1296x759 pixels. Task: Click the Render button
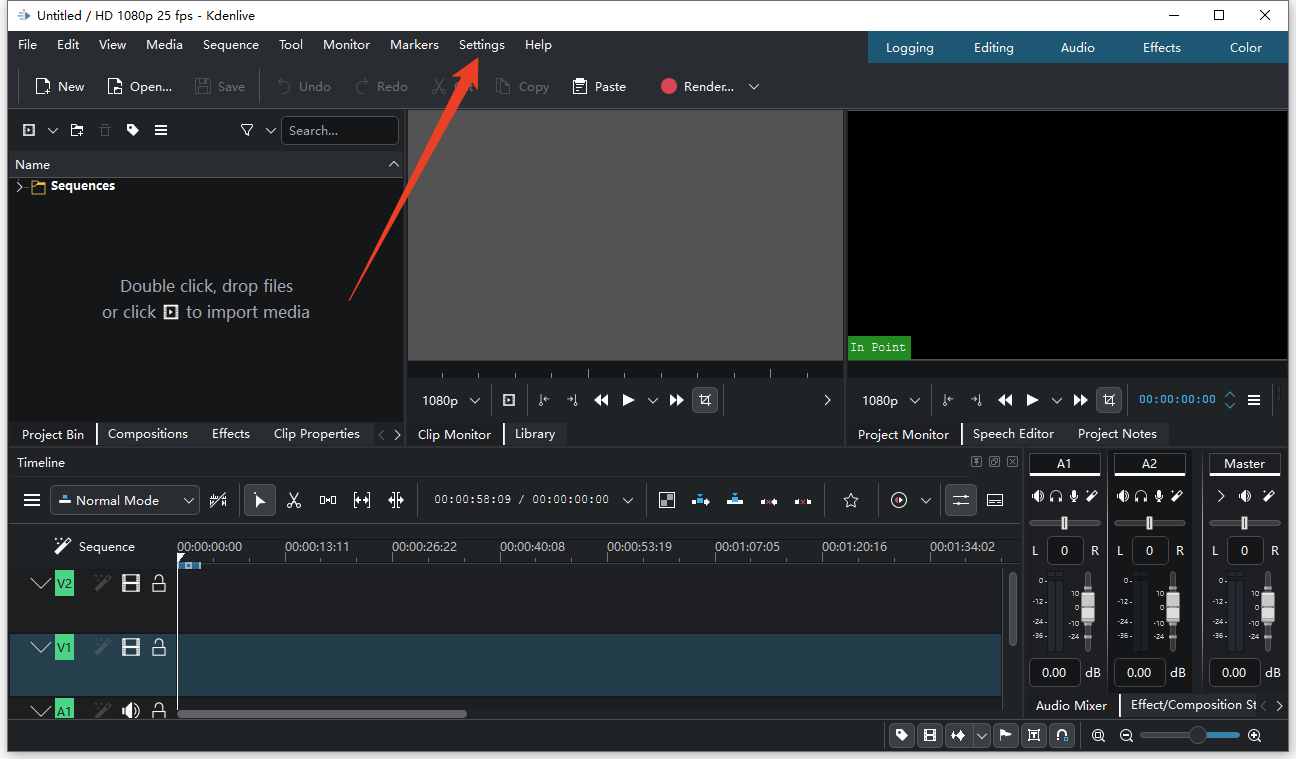point(698,87)
